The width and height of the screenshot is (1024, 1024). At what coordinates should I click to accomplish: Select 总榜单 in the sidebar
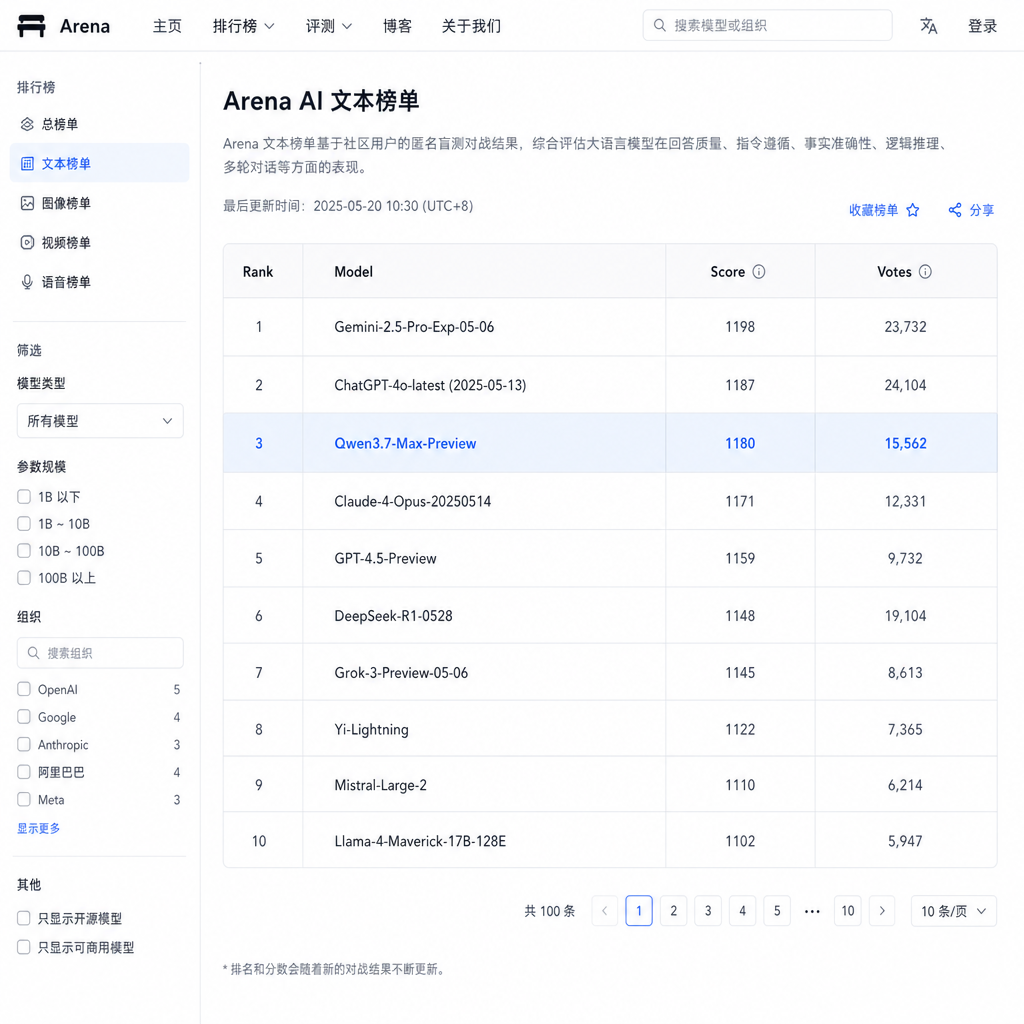[x=99, y=124]
